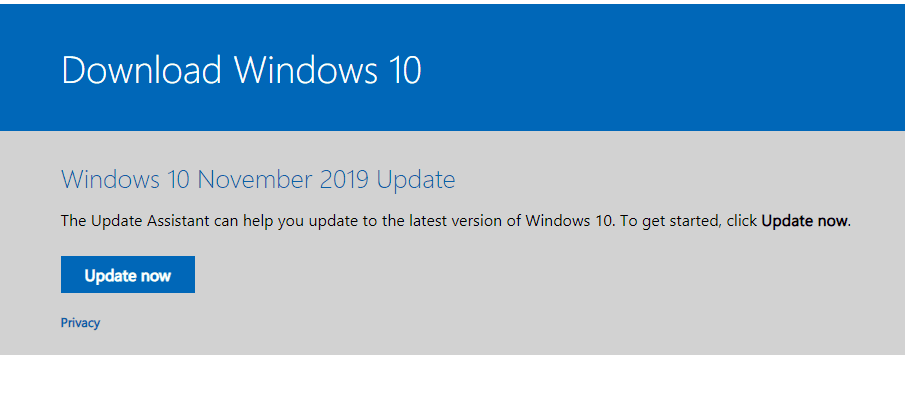Click the Download Windows 10 page title
The image size is (905, 404).
(241, 70)
